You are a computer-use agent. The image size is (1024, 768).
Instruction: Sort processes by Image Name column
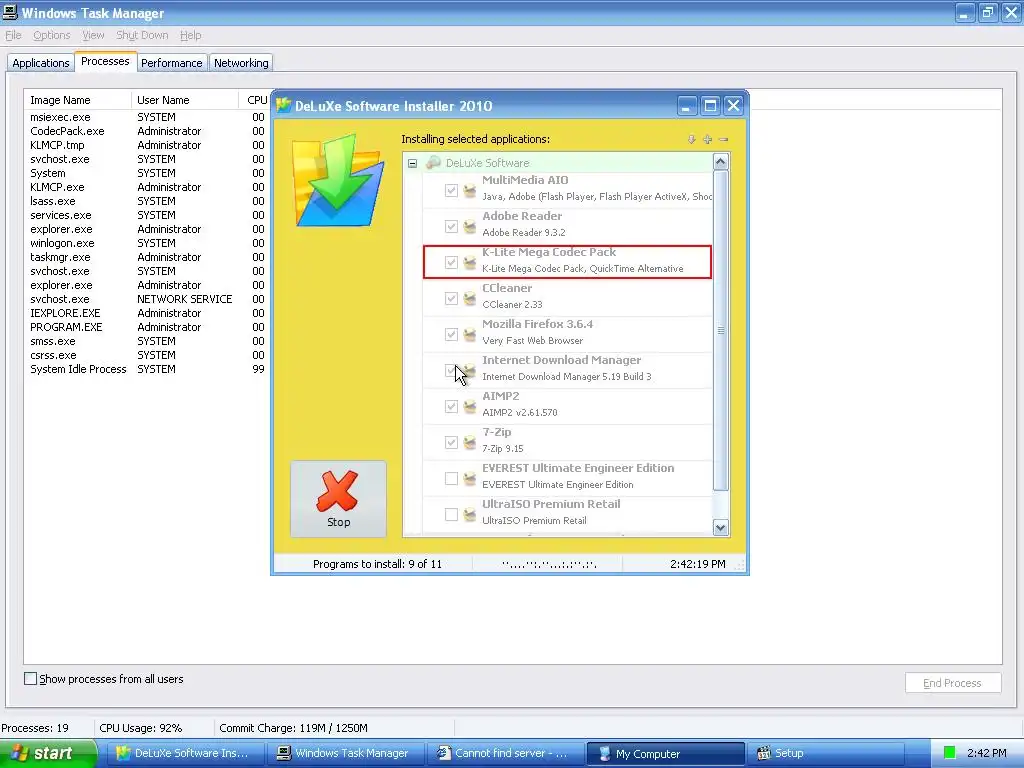tap(77, 100)
